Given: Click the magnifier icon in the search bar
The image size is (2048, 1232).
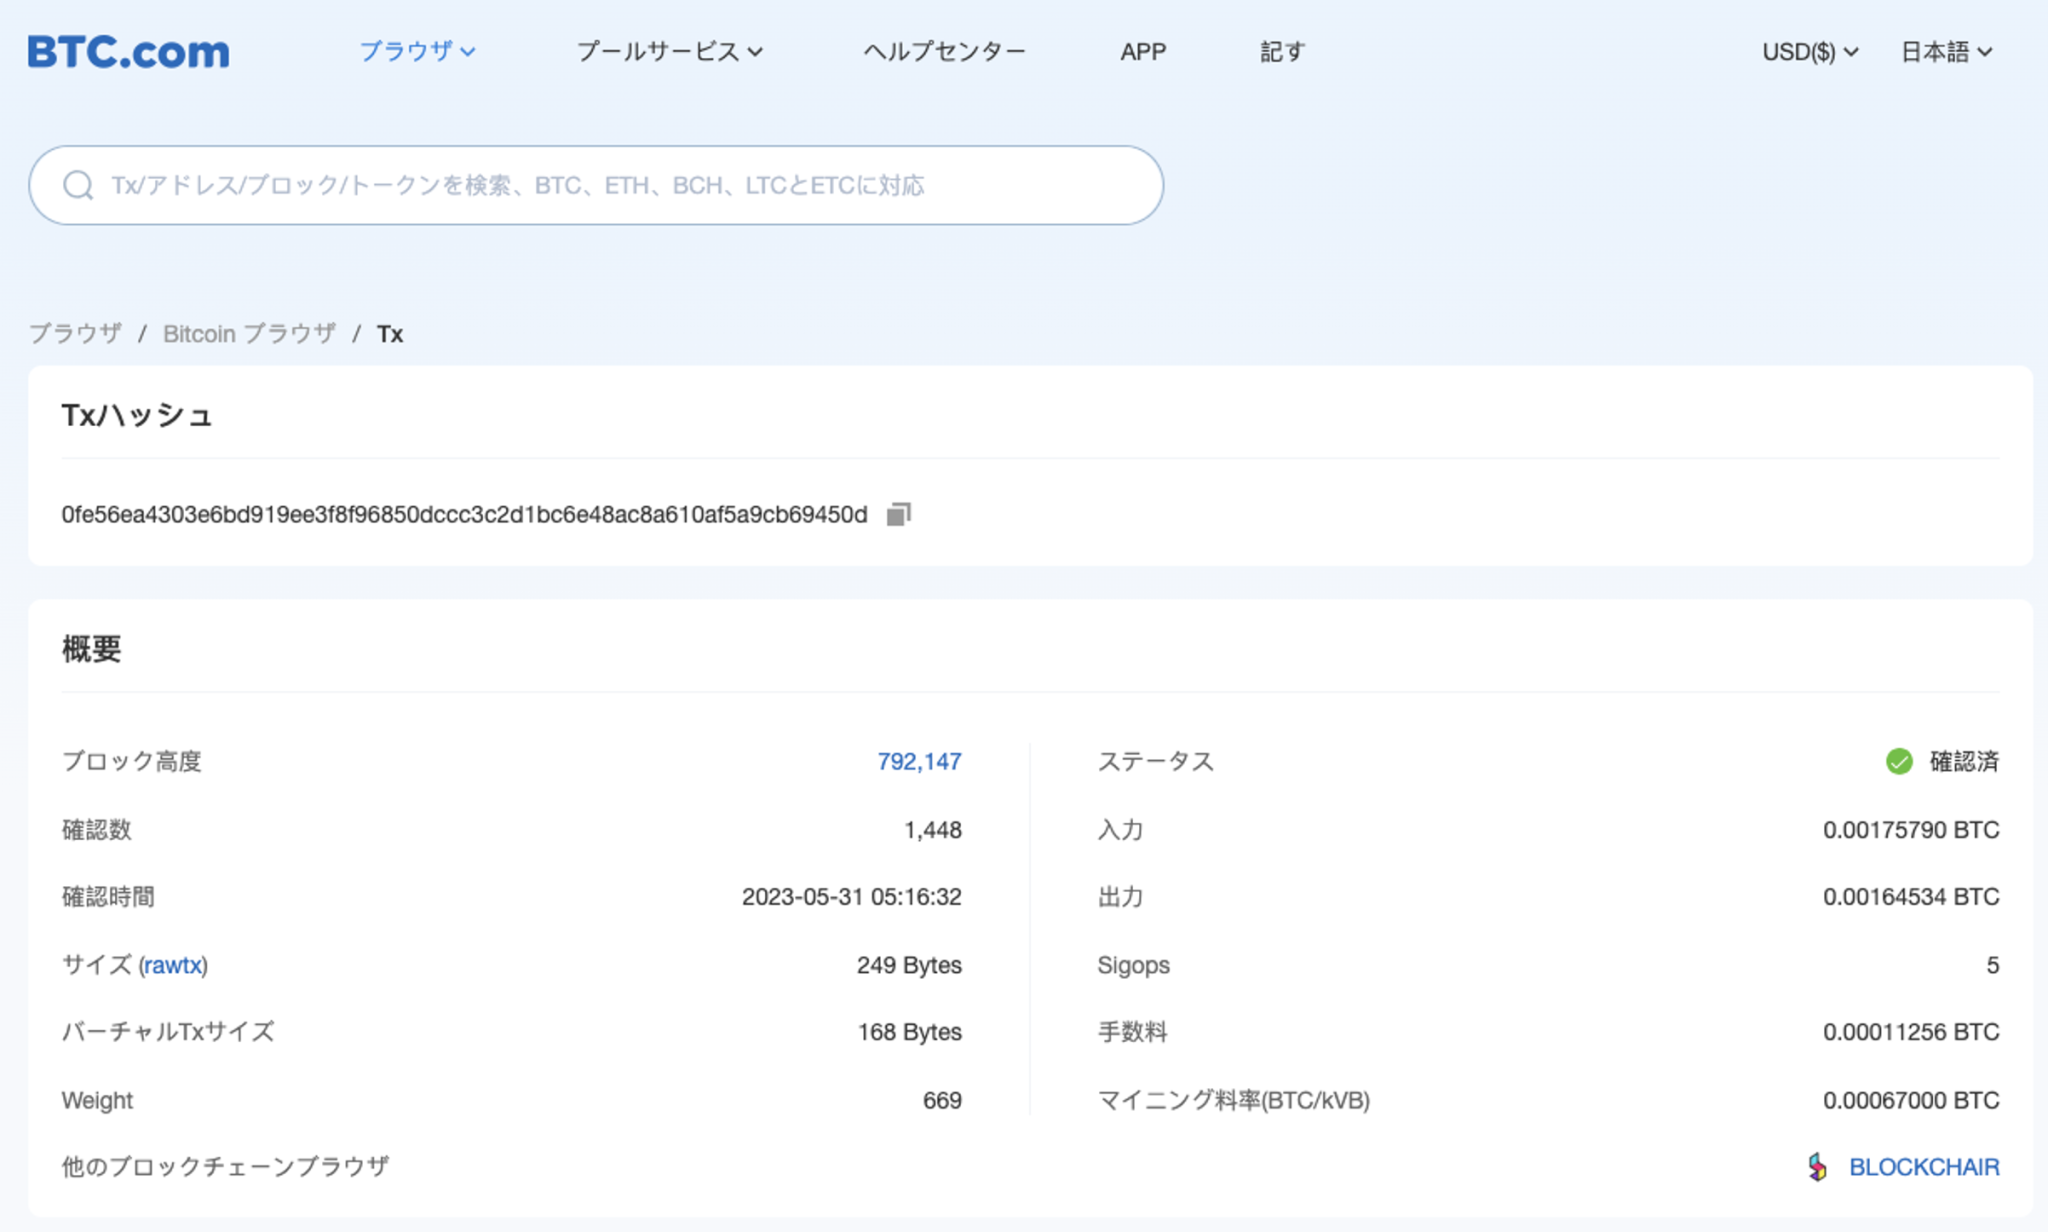Looking at the screenshot, I should click(78, 184).
